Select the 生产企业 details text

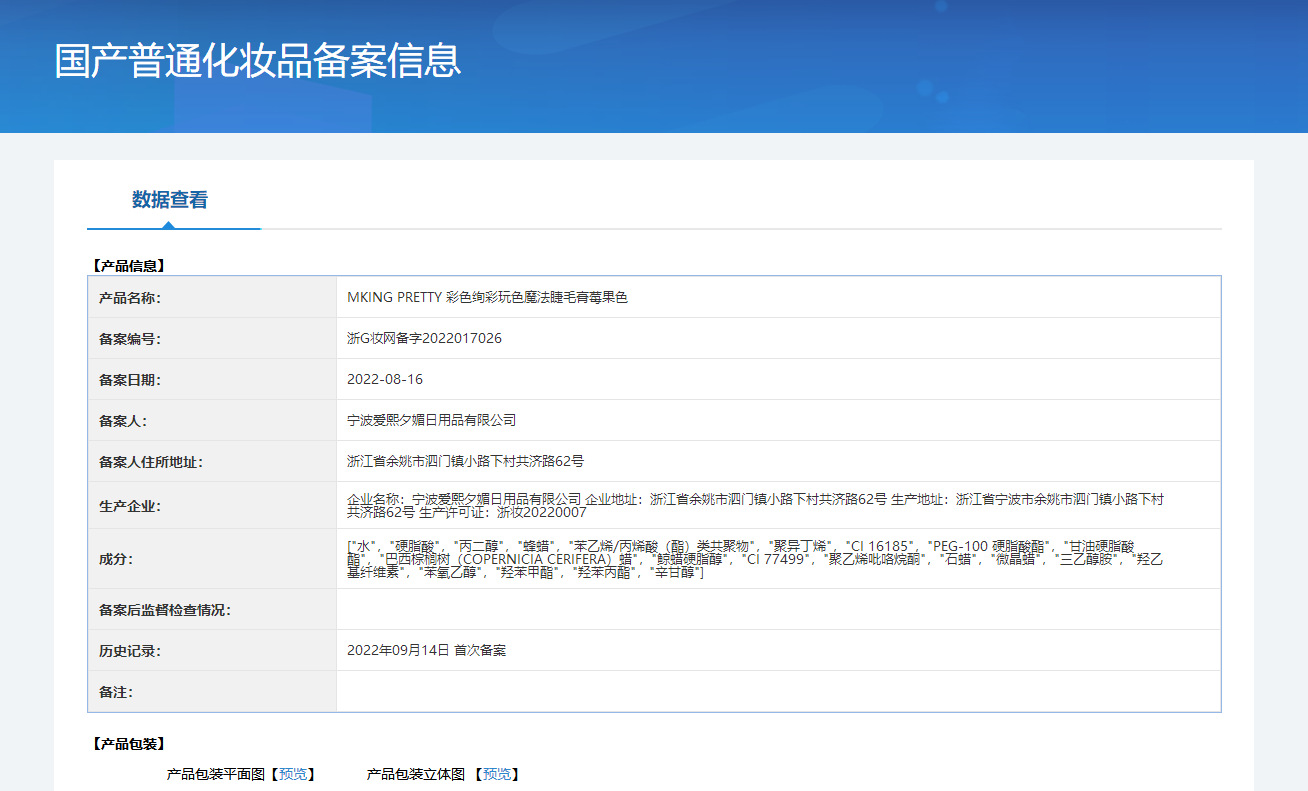click(755, 505)
